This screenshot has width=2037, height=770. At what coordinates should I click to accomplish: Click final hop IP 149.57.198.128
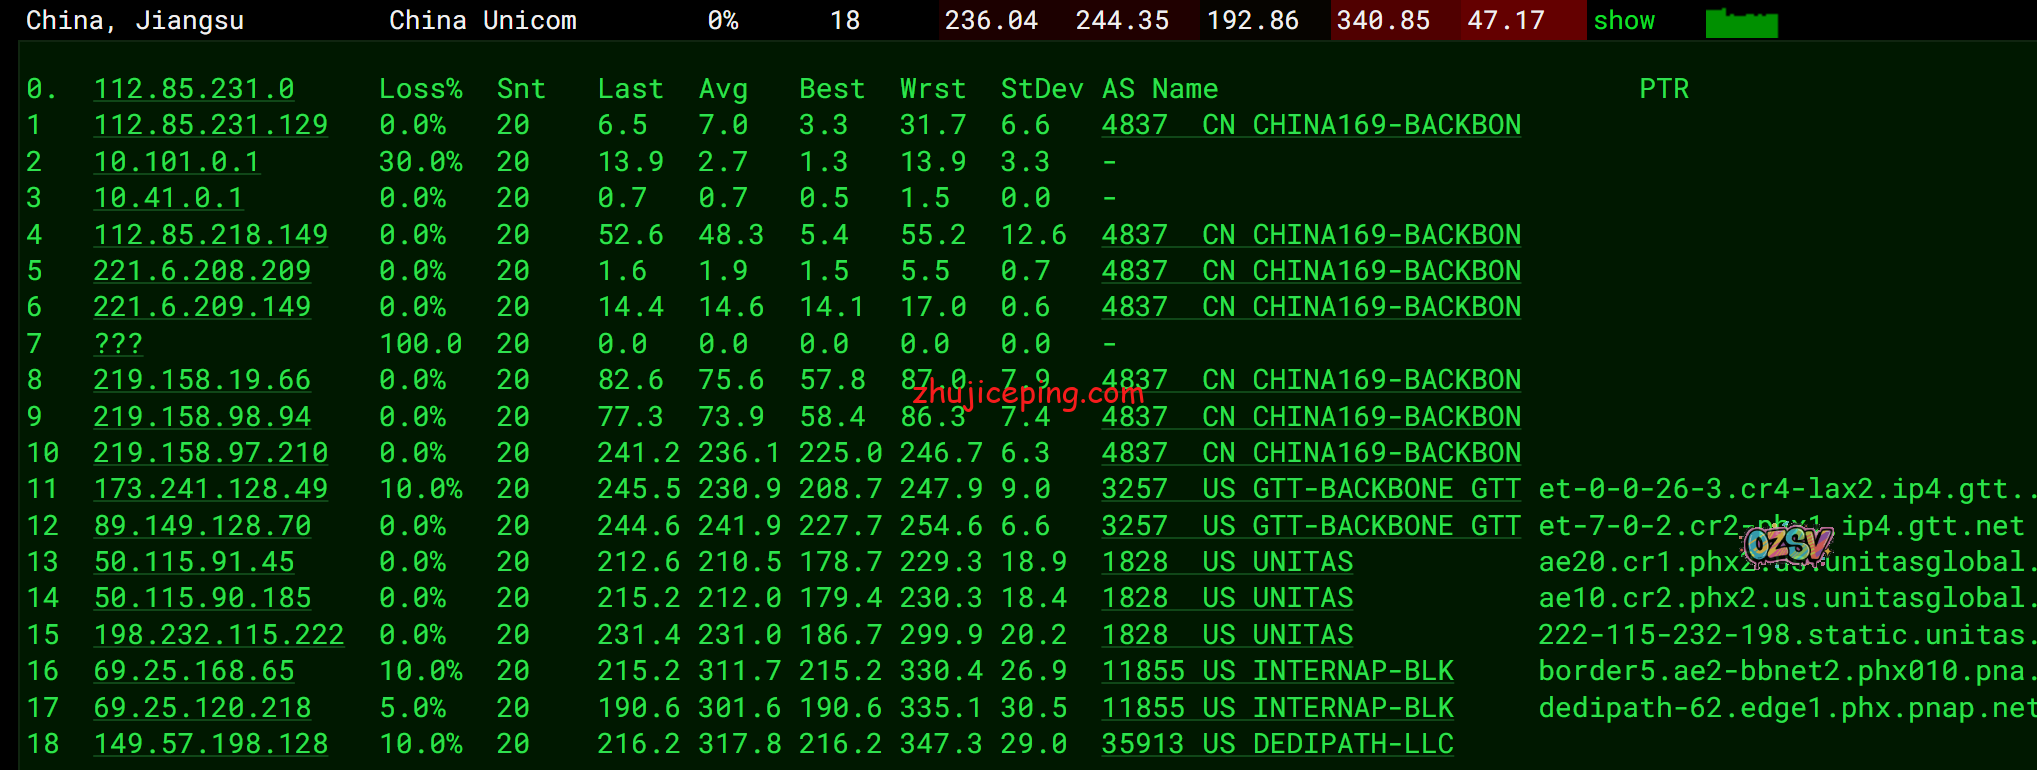(210, 744)
